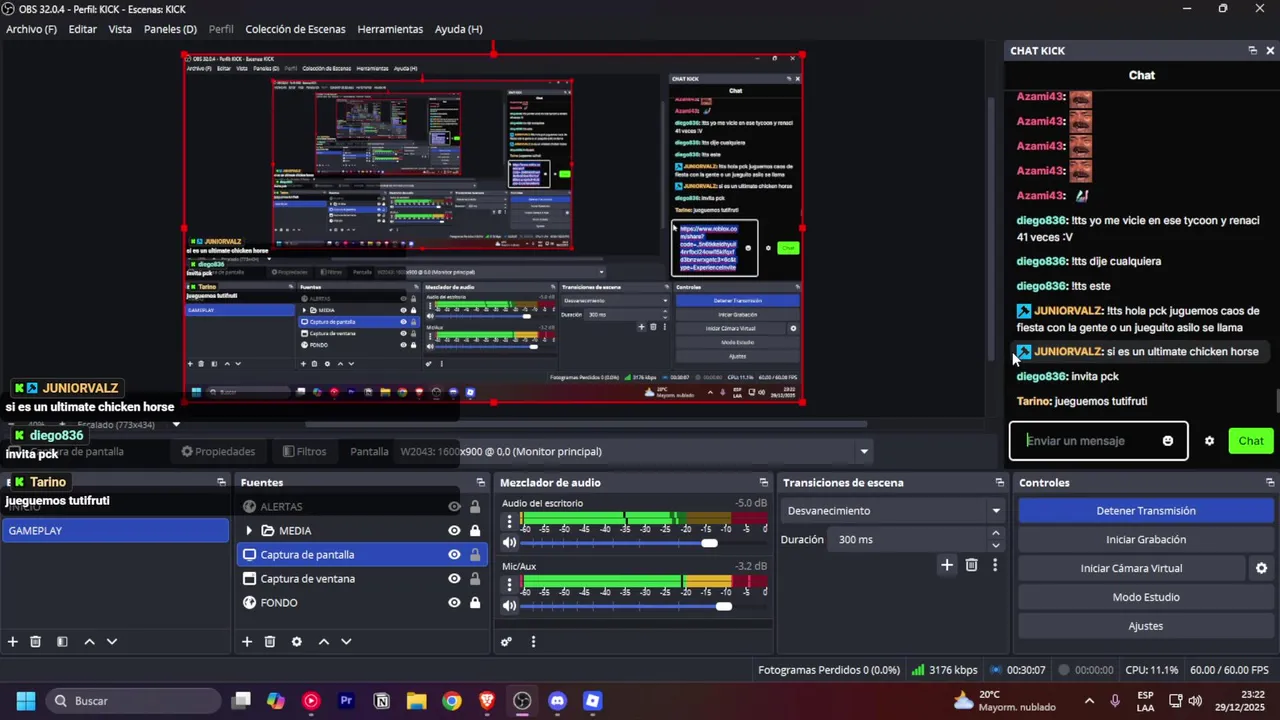Remove scene transition trash icon
1280x720 pixels.
tap(971, 565)
